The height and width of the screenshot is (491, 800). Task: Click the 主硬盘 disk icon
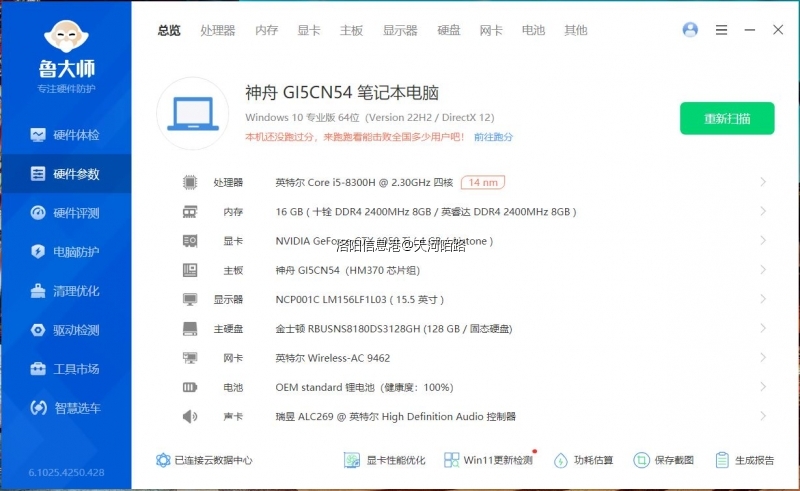tap(190, 329)
